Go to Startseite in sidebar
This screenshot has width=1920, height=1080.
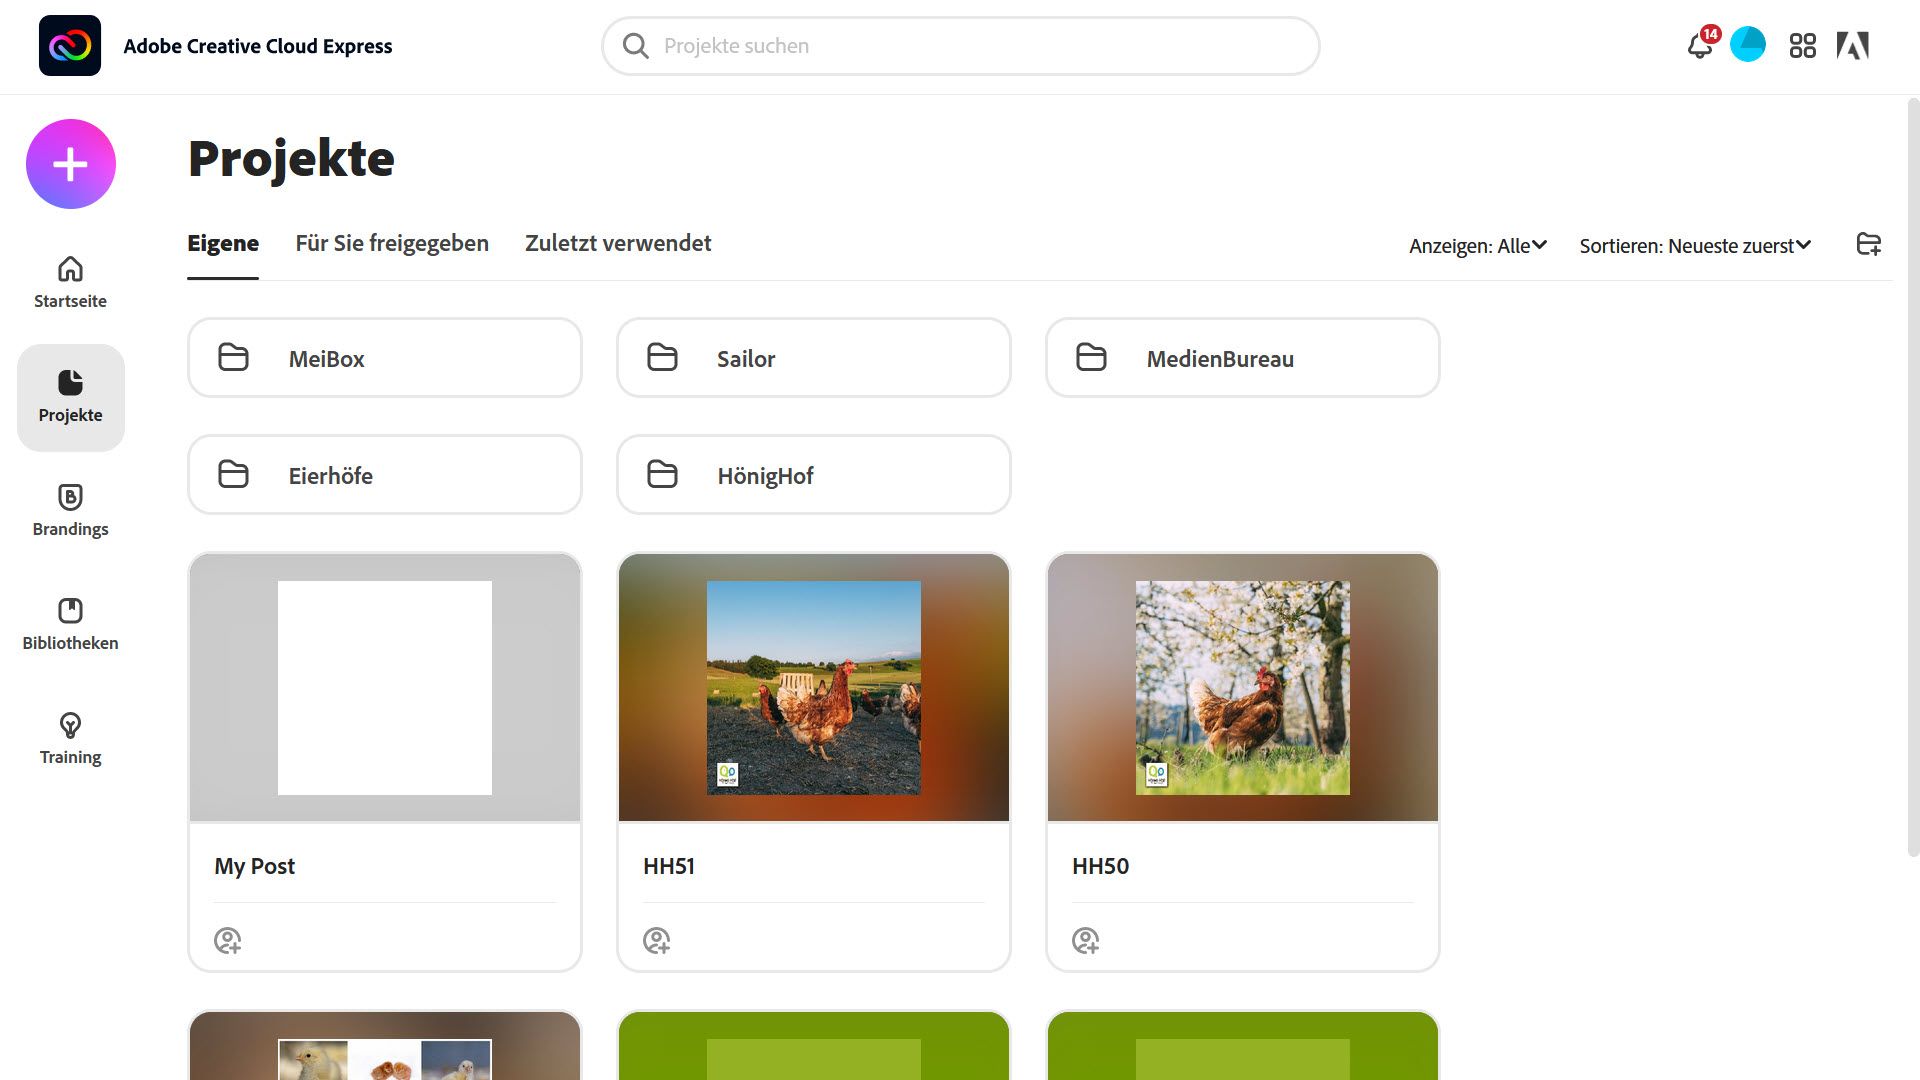(x=70, y=282)
